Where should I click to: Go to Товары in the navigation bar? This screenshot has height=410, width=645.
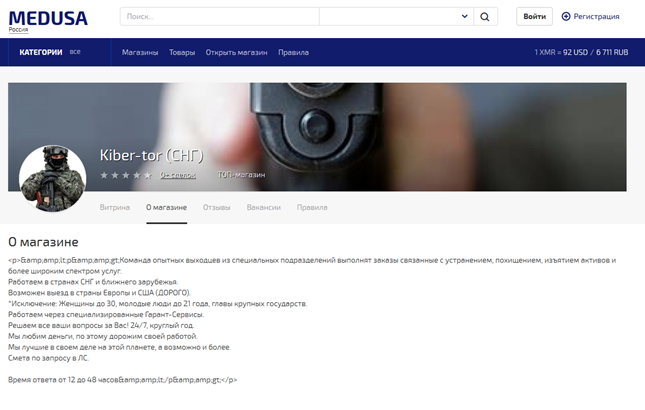(182, 52)
